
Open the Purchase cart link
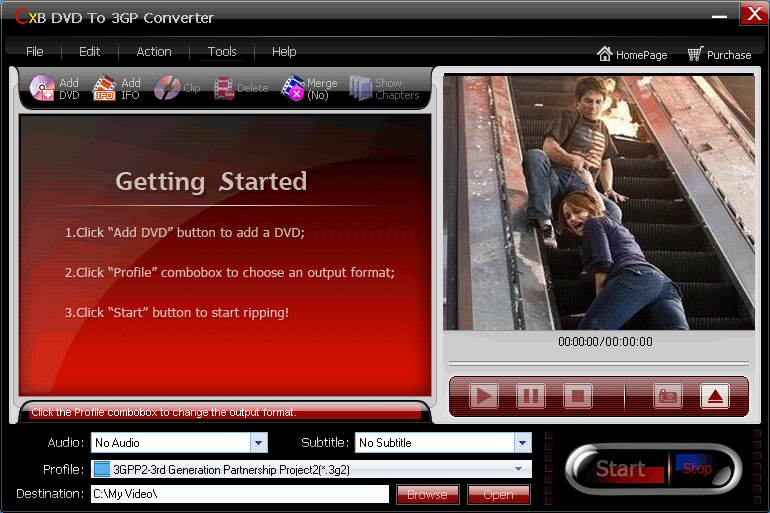[x=719, y=54]
